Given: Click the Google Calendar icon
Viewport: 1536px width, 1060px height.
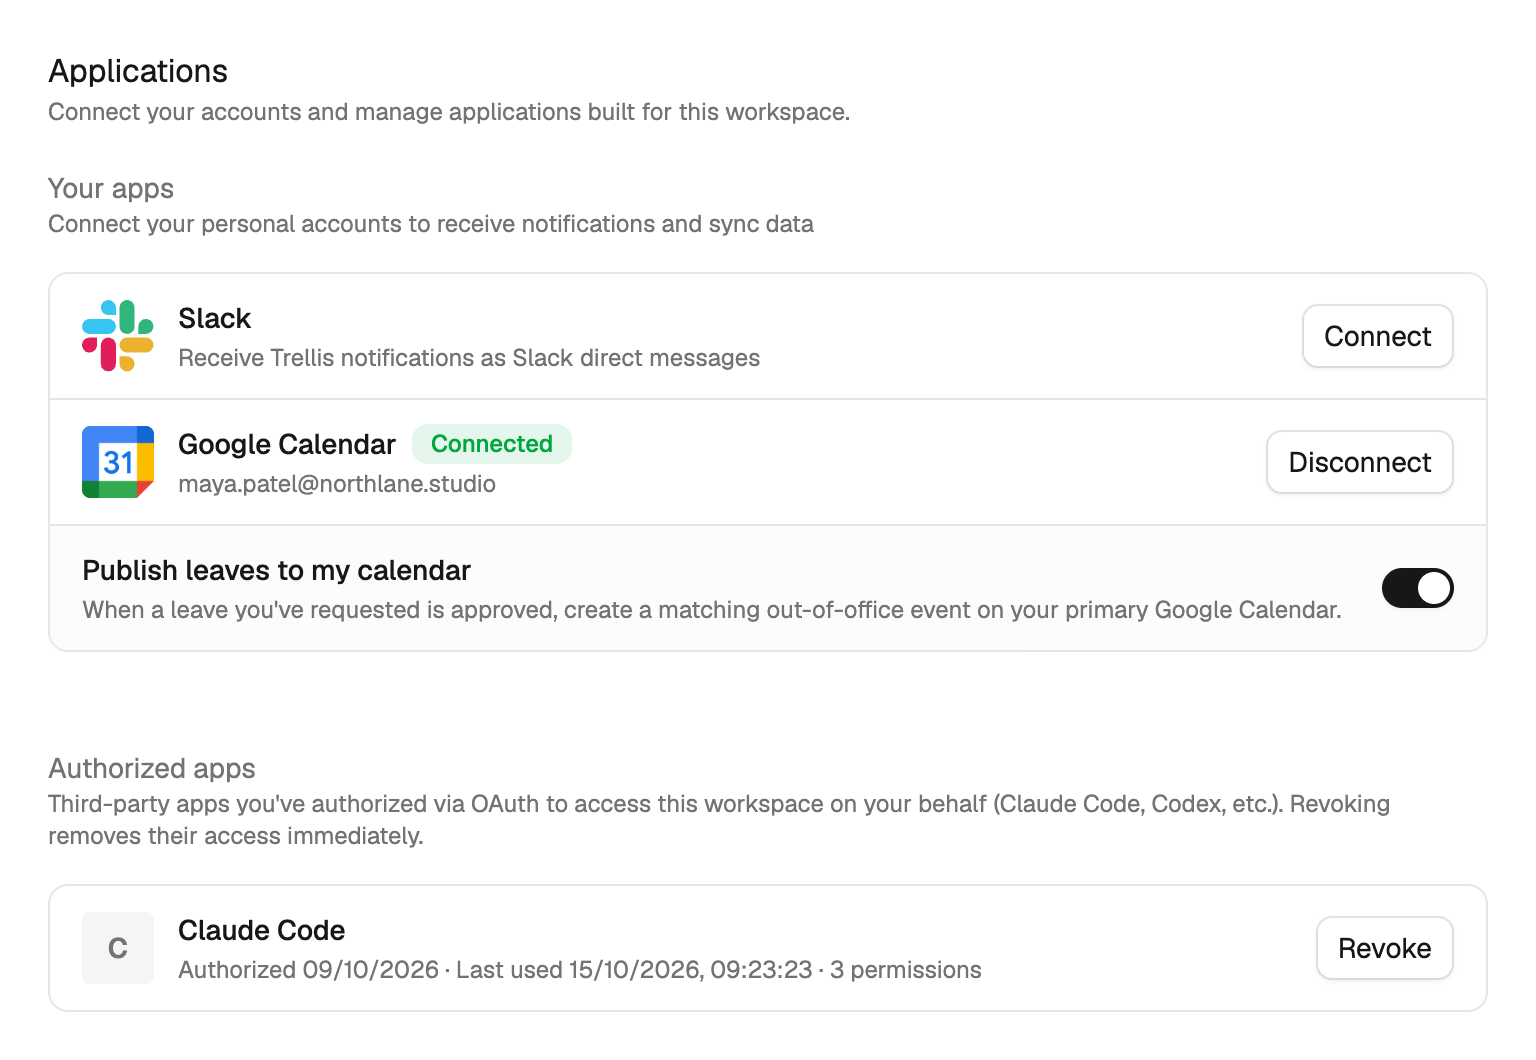Looking at the screenshot, I should click(118, 462).
